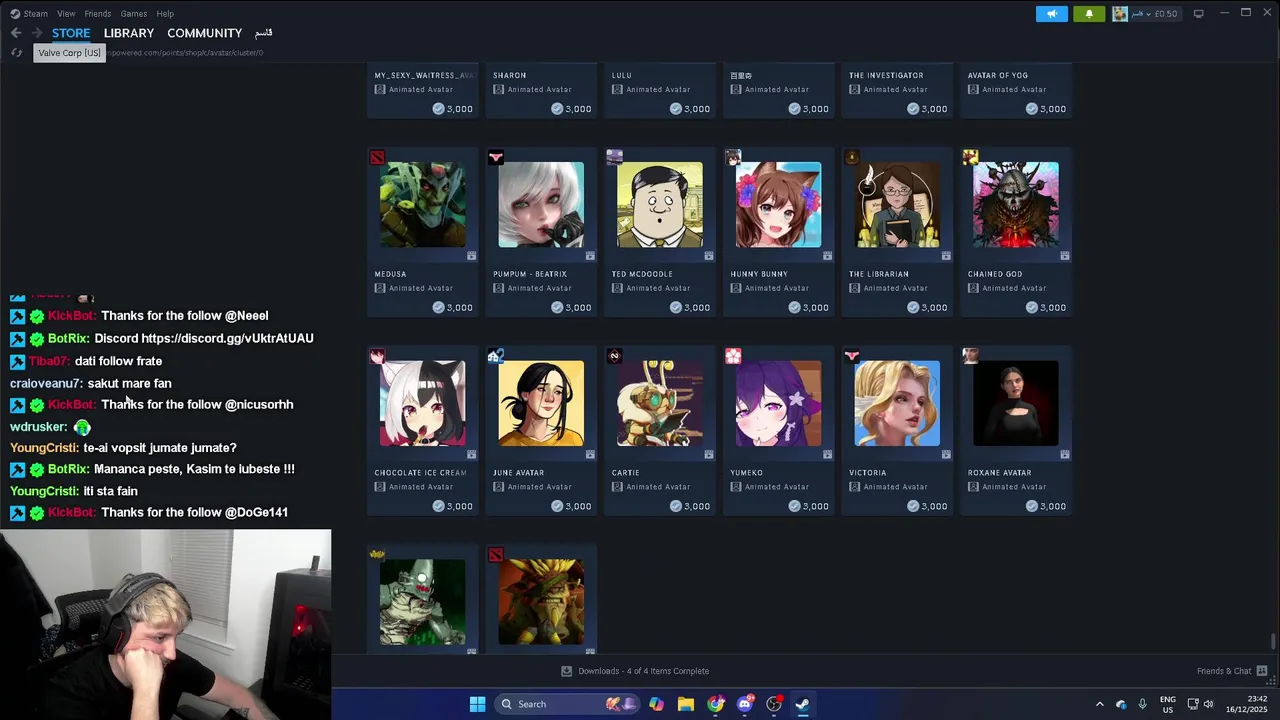Click the game icon on the Medusa card
The height and width of the screenshot is (720, 1280).
click(377, 157)
